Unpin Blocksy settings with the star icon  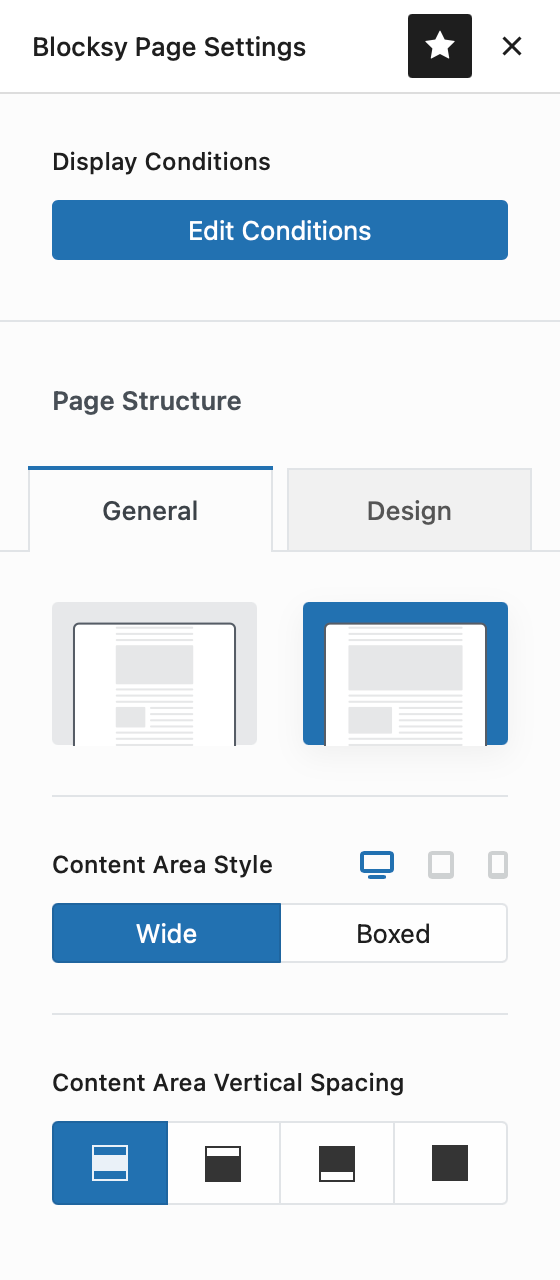(x=440, y=46)
